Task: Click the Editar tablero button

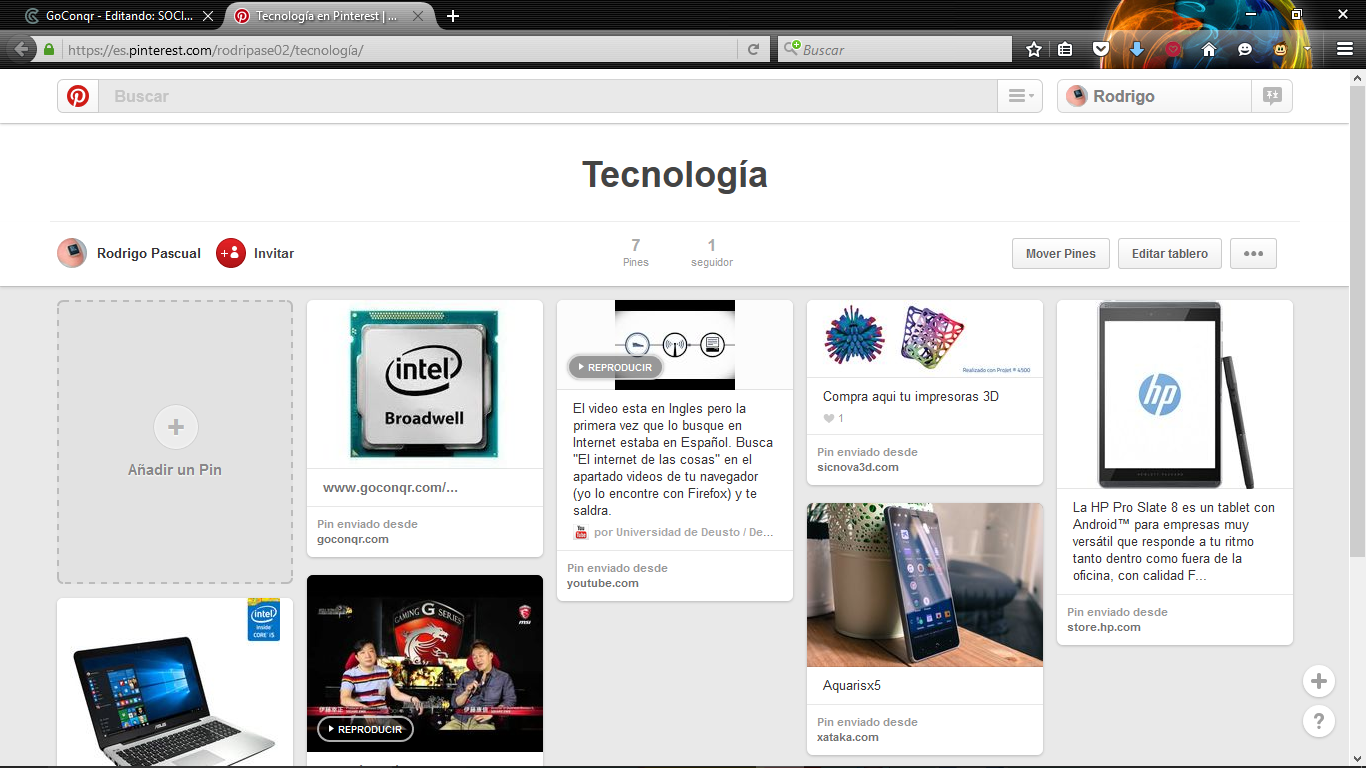Action: [1169, 253]
